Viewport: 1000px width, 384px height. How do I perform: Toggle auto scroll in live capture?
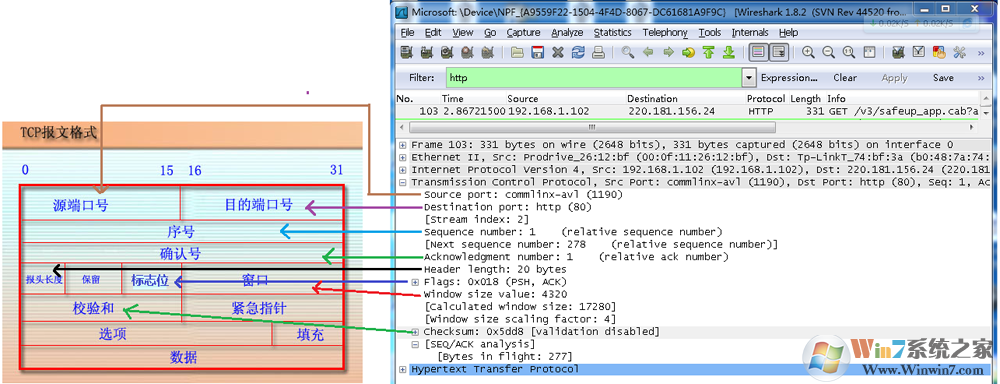click(778, 53)
